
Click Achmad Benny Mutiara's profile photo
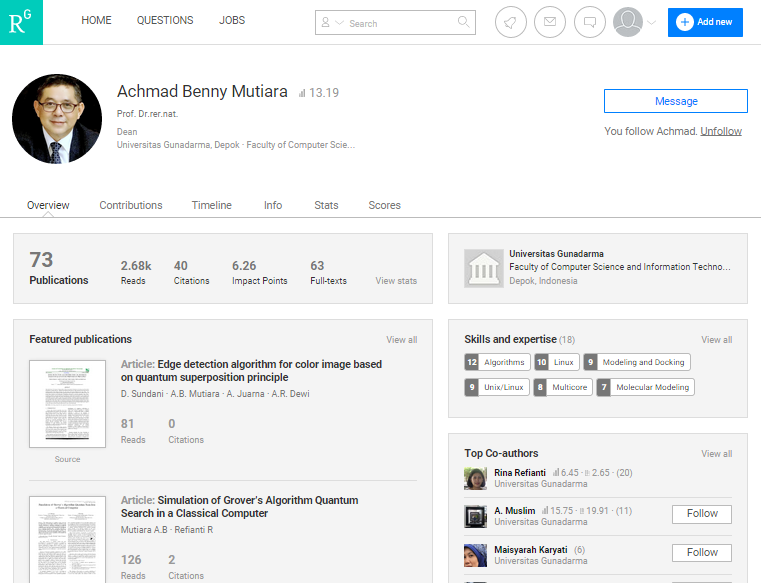[57, 118]
